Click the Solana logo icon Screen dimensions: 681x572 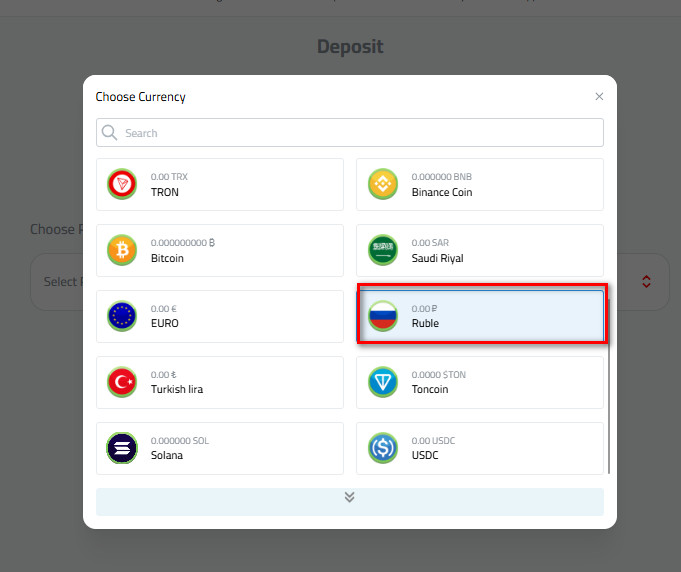coord(122,448)
